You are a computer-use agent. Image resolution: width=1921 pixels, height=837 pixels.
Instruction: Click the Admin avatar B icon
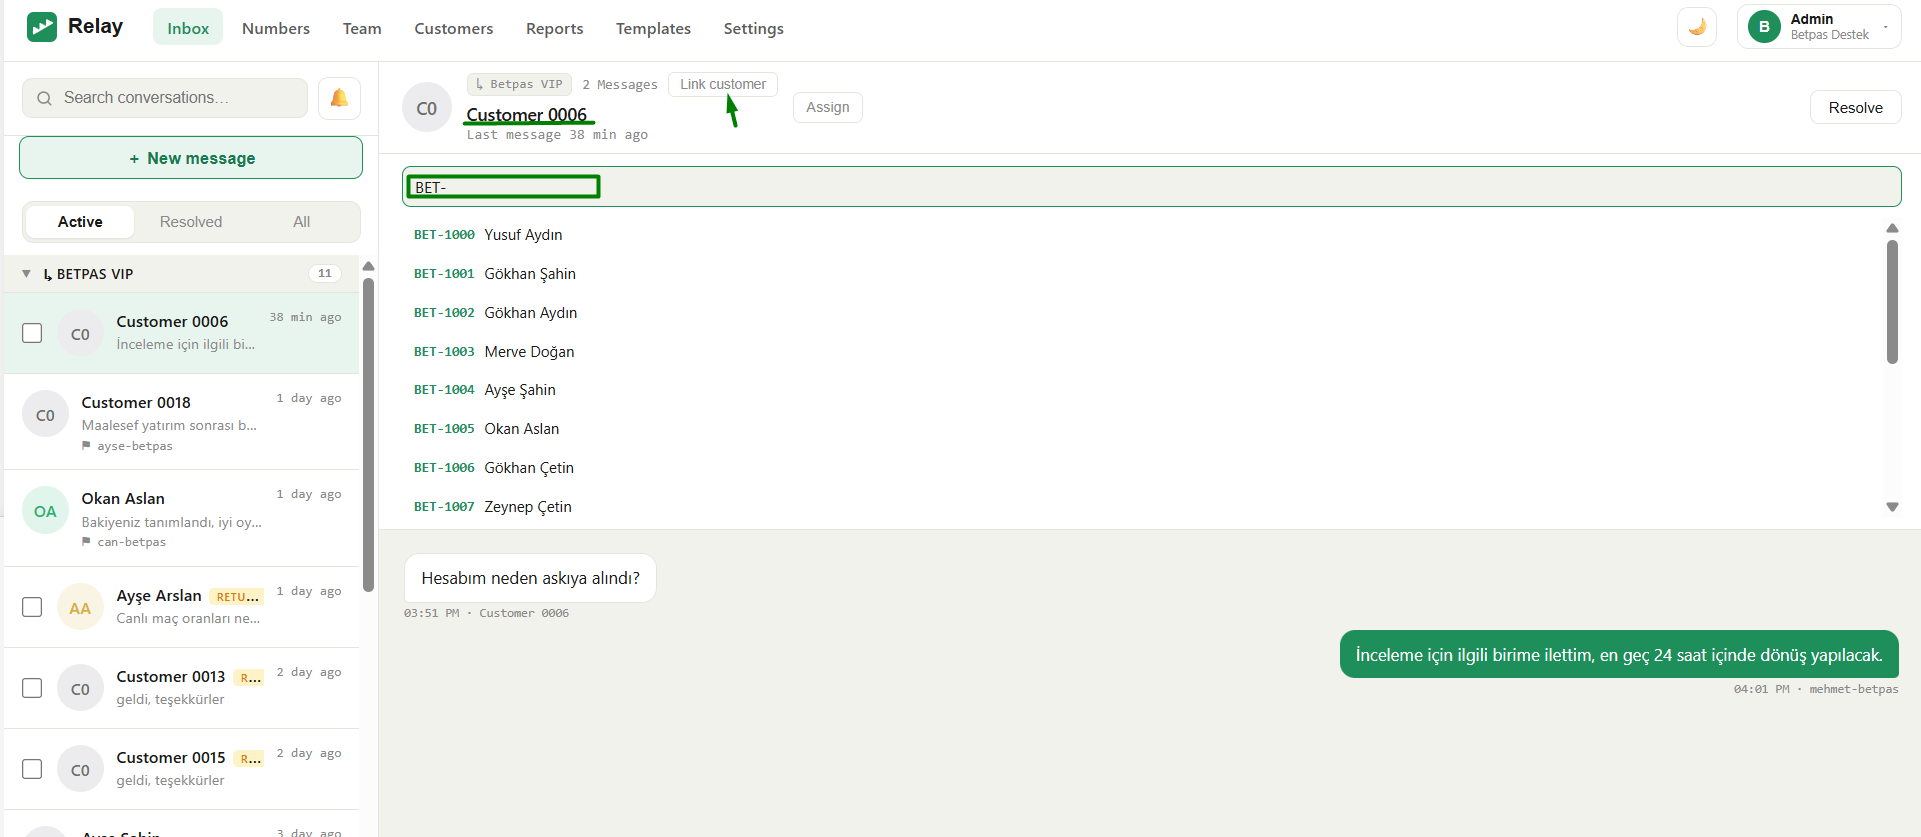(x=1764, y=27)
